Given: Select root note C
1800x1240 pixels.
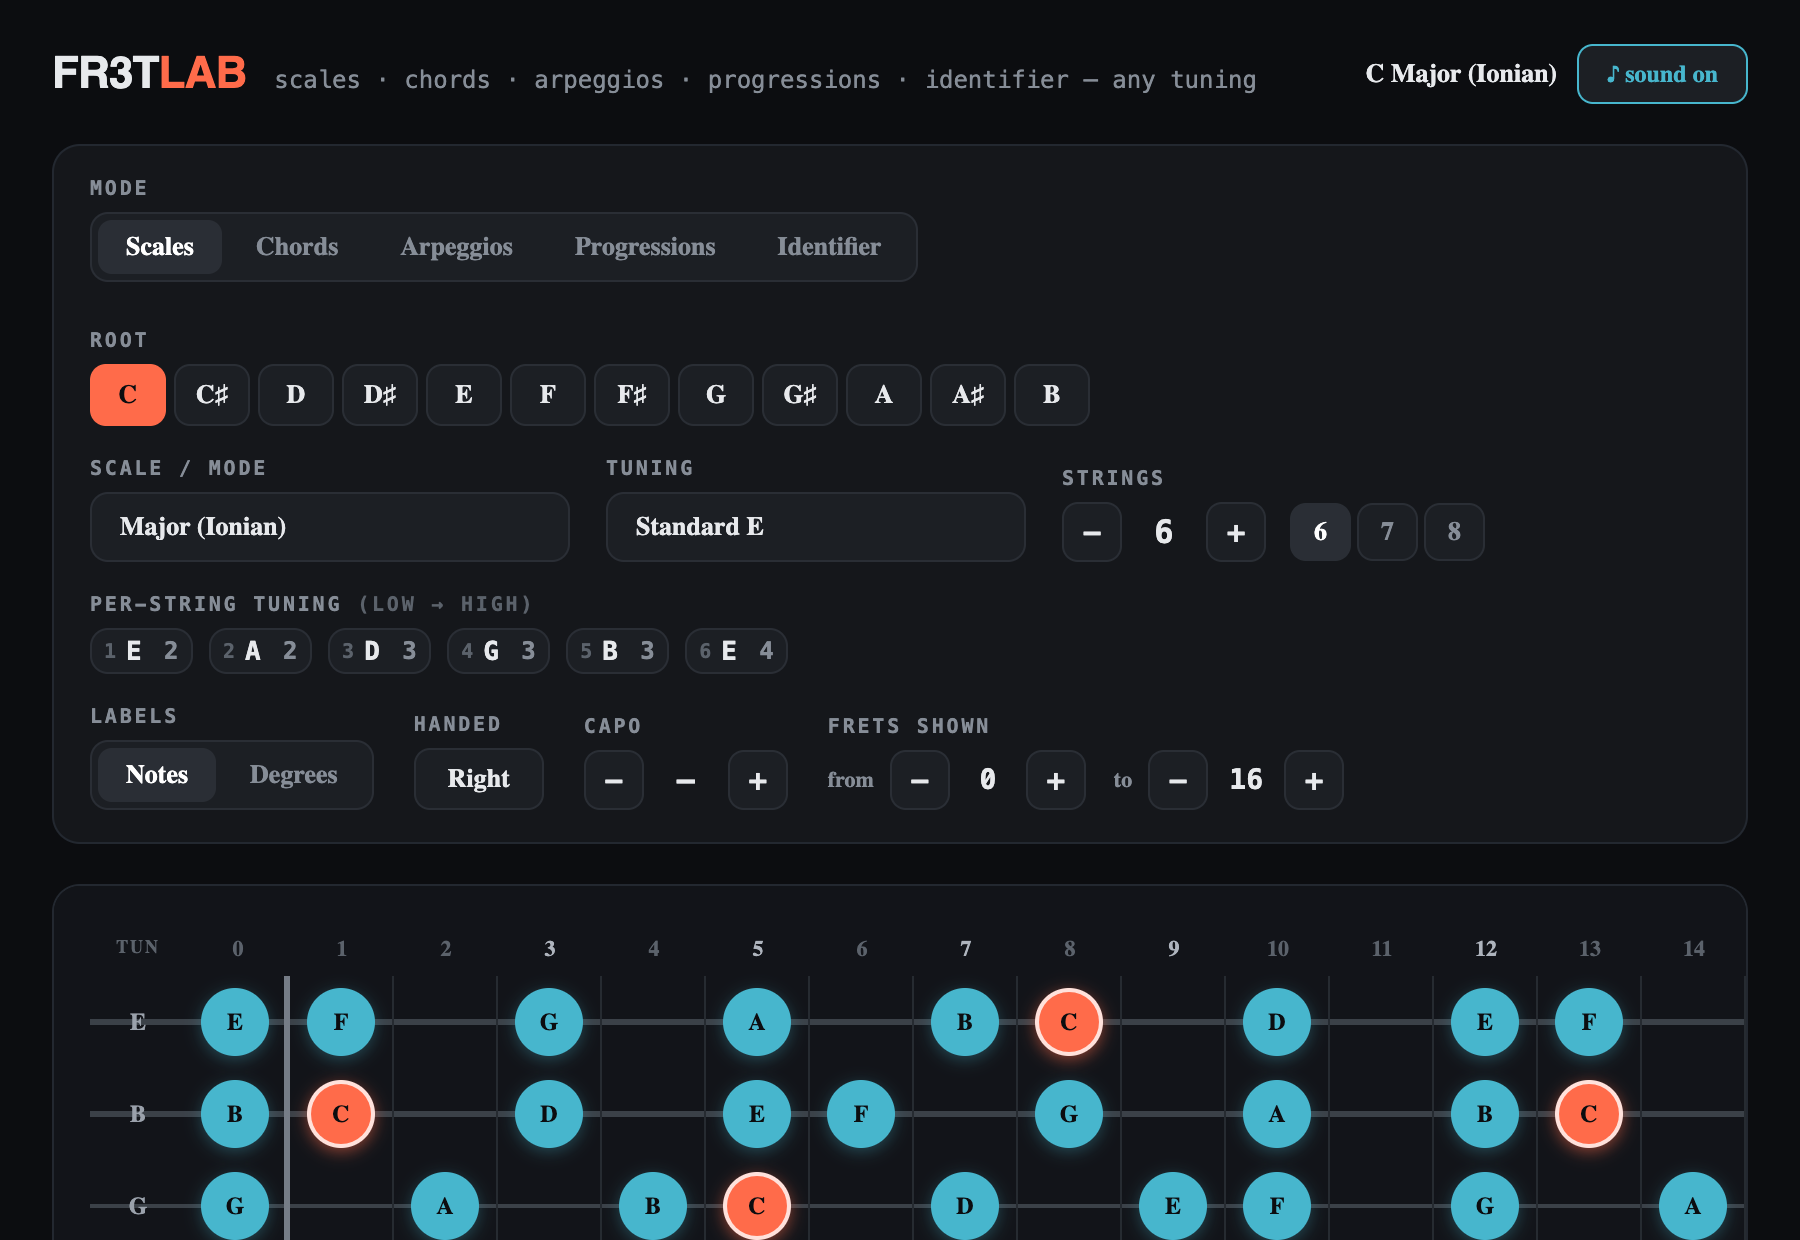Looking at the screenshot, I should (x=128, y=395).
